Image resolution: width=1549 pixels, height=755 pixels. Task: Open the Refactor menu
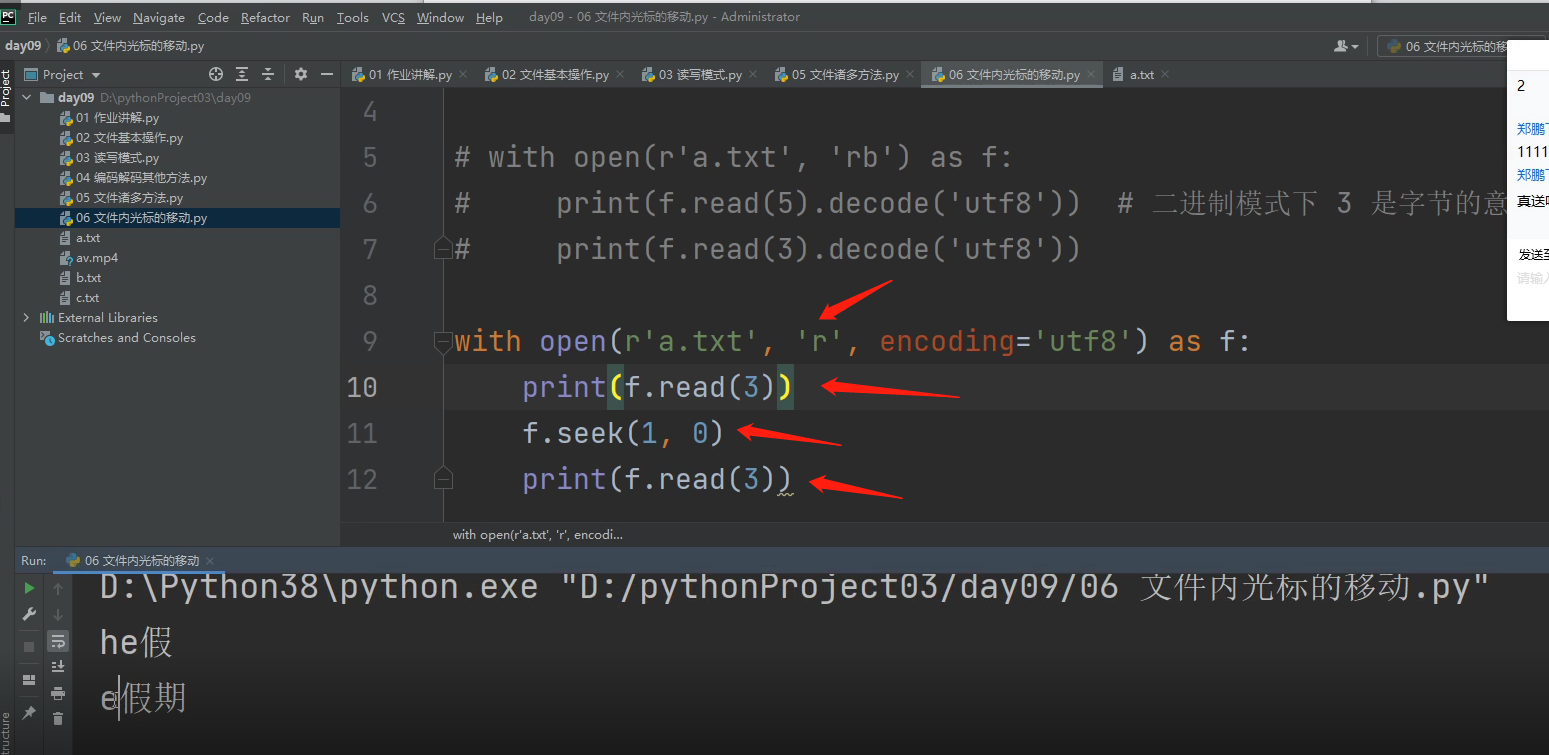[265, 17]
